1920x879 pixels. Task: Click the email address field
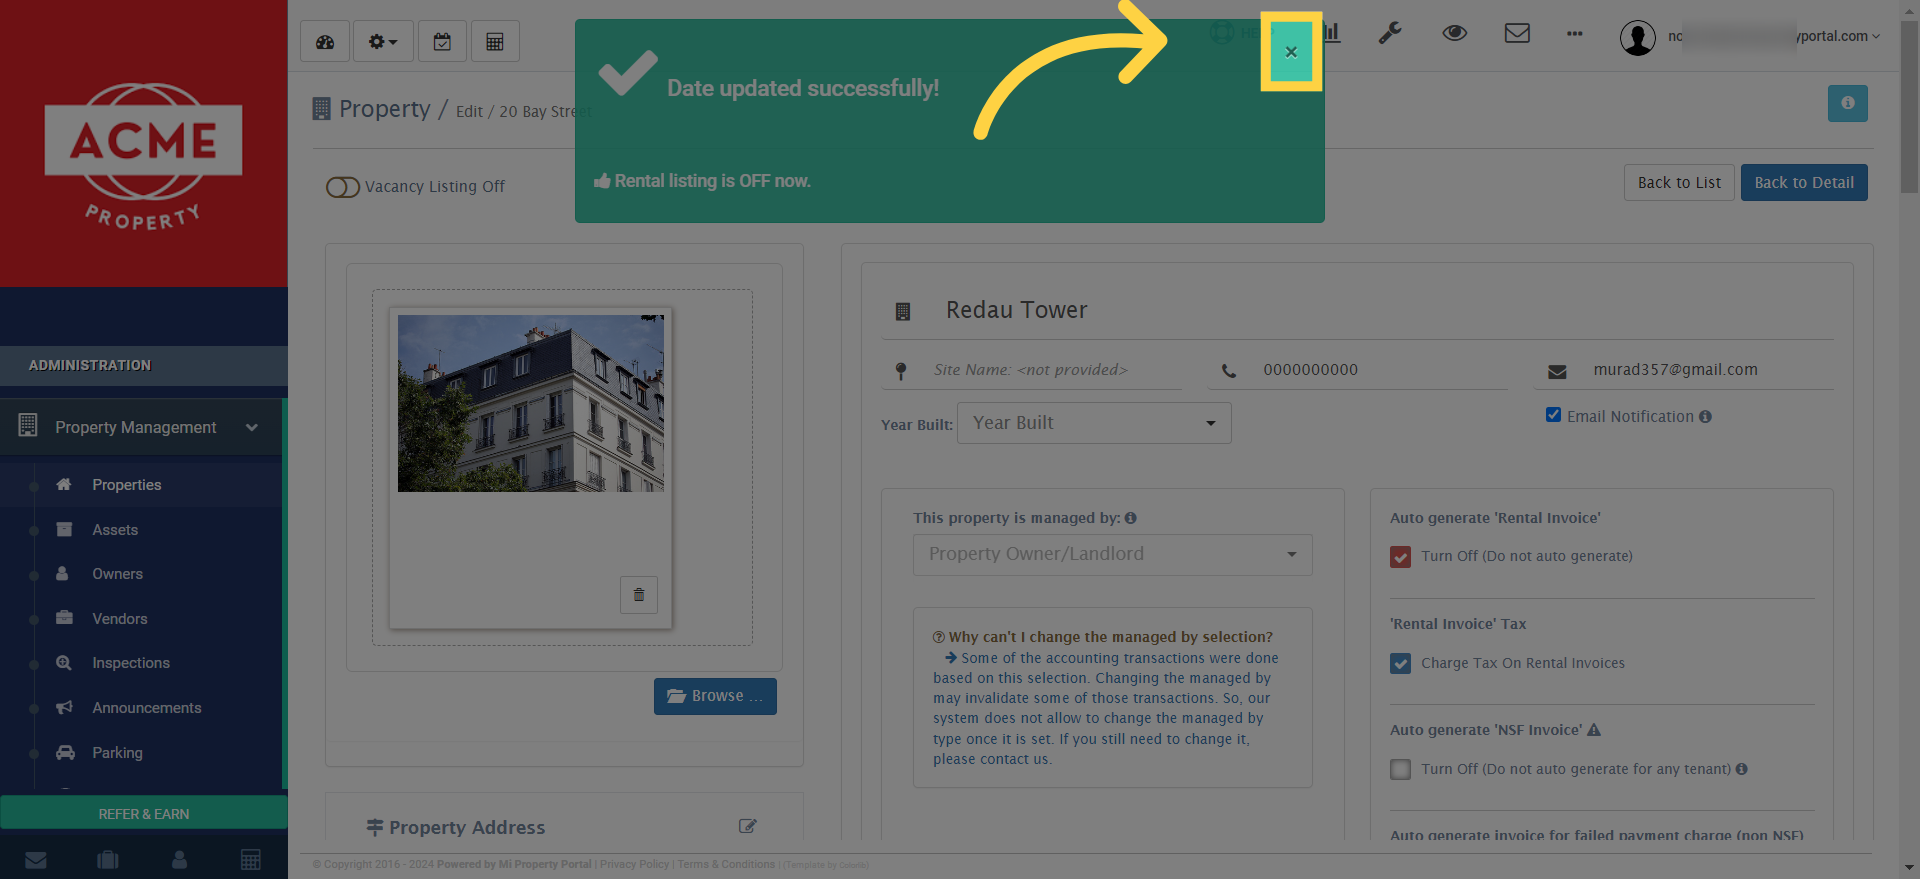coord(1684,370)
